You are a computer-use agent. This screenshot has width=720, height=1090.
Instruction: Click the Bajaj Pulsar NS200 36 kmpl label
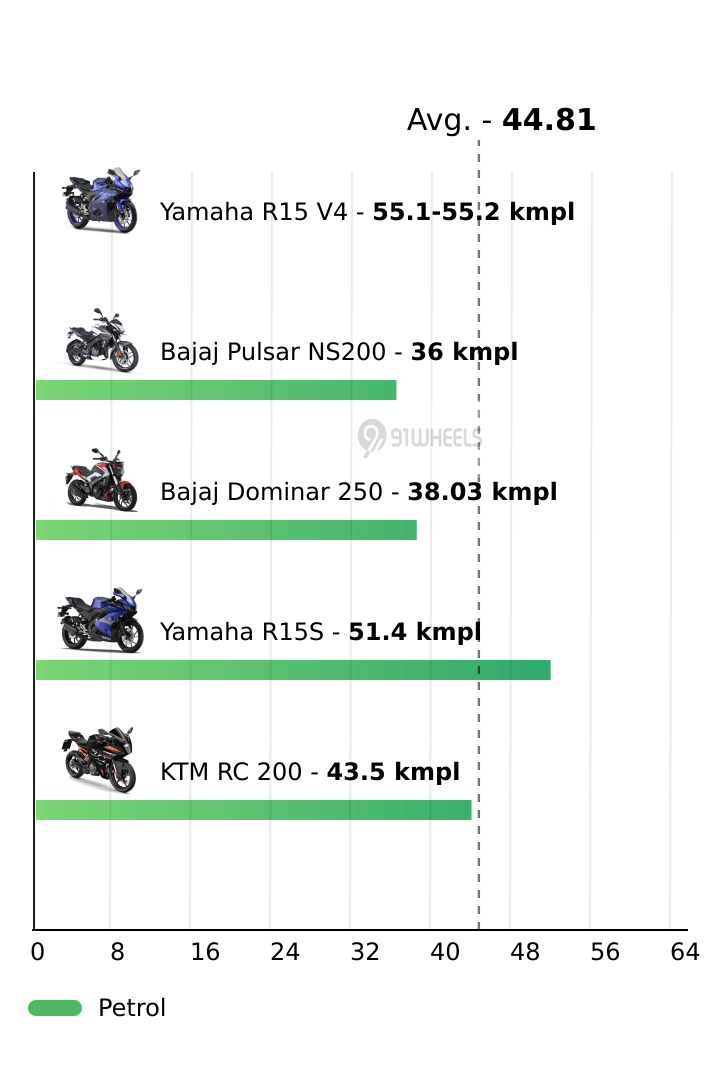(339, 352)
